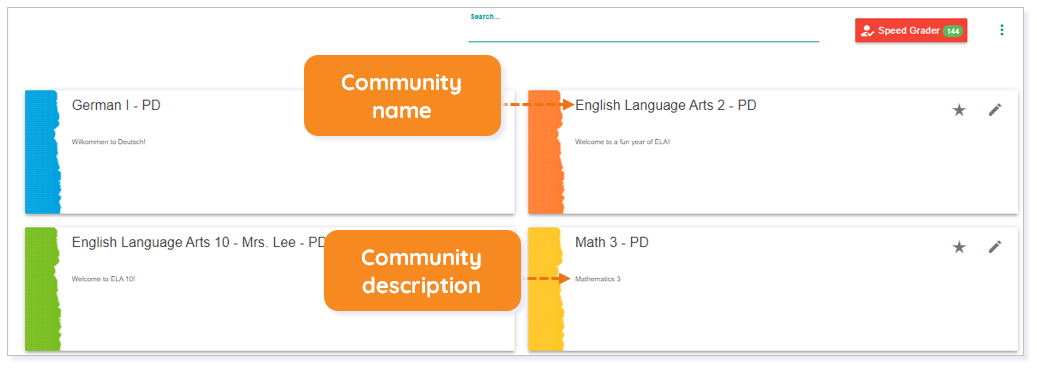Open the German I - PD community title
Image resolution: width=1037 pixels, height=371 pixels.
coord(116,105)
